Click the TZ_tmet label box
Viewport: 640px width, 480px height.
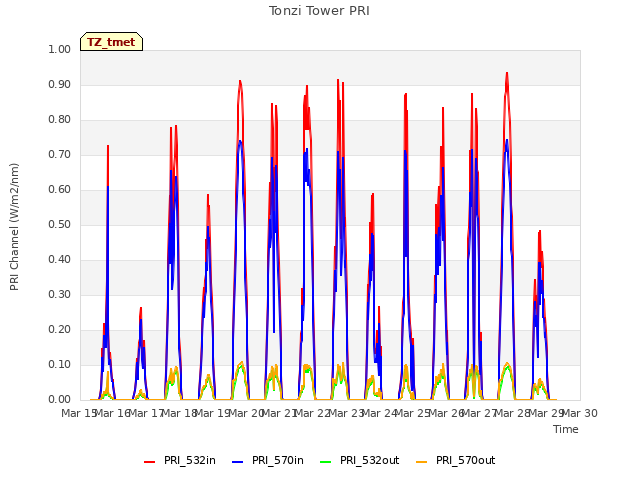tap(111, 42)
